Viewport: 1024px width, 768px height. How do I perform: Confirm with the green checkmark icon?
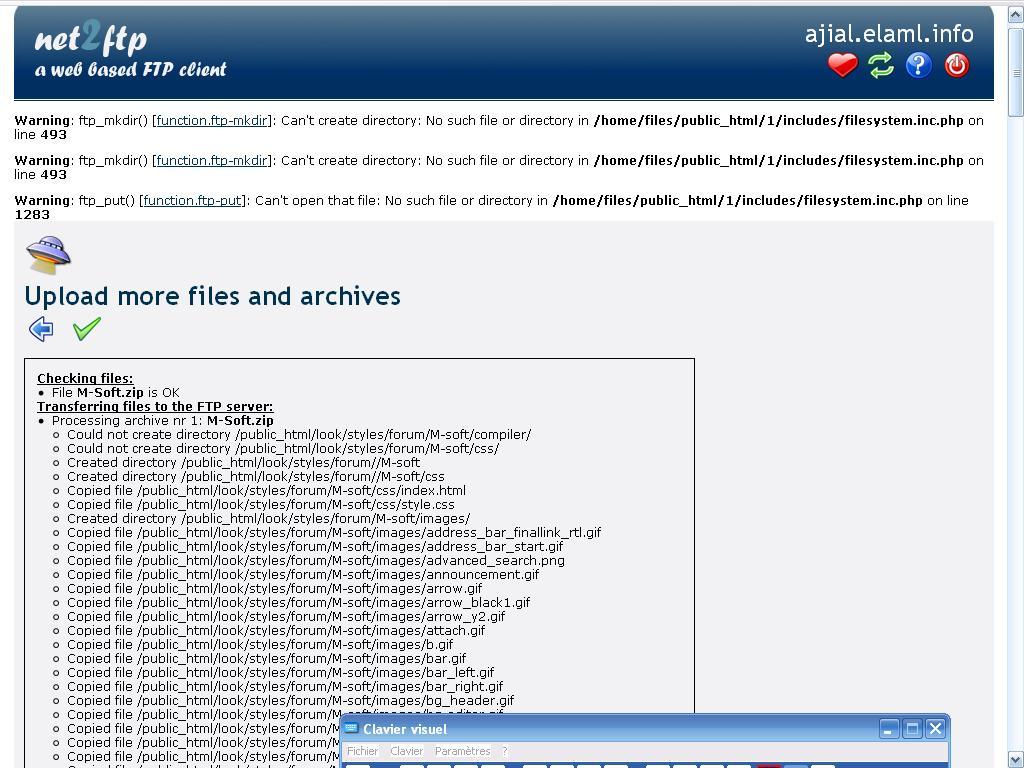coord(87,328)
